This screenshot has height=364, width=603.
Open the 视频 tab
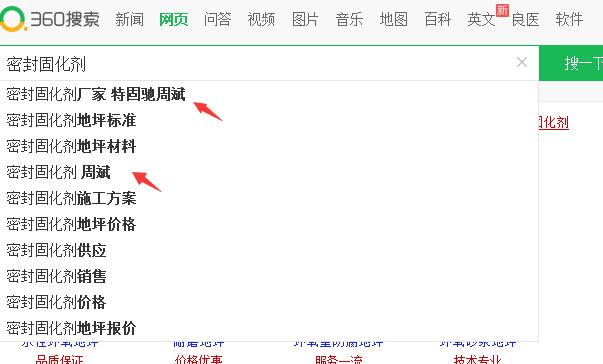click(x=262, y=19)
